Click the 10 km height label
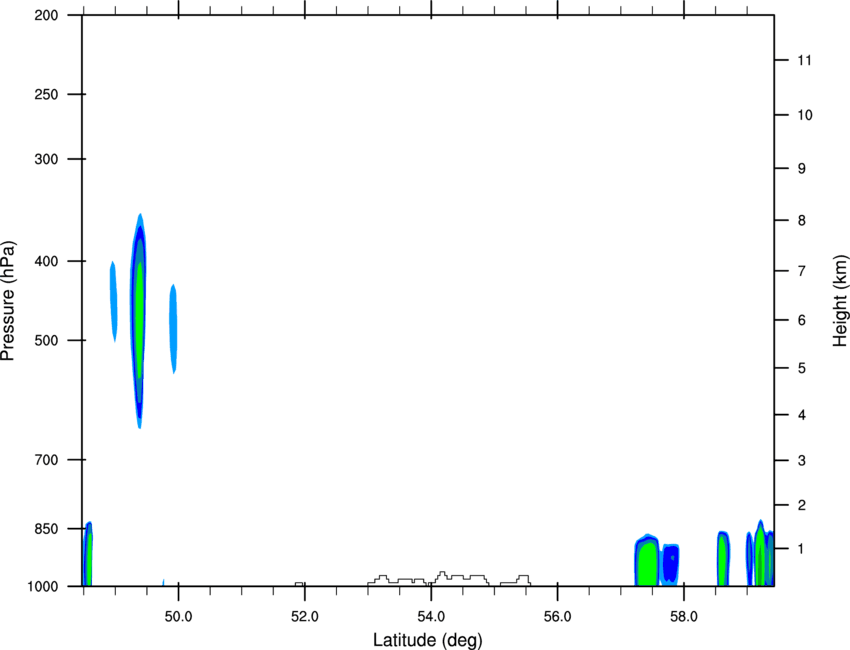 804,115
